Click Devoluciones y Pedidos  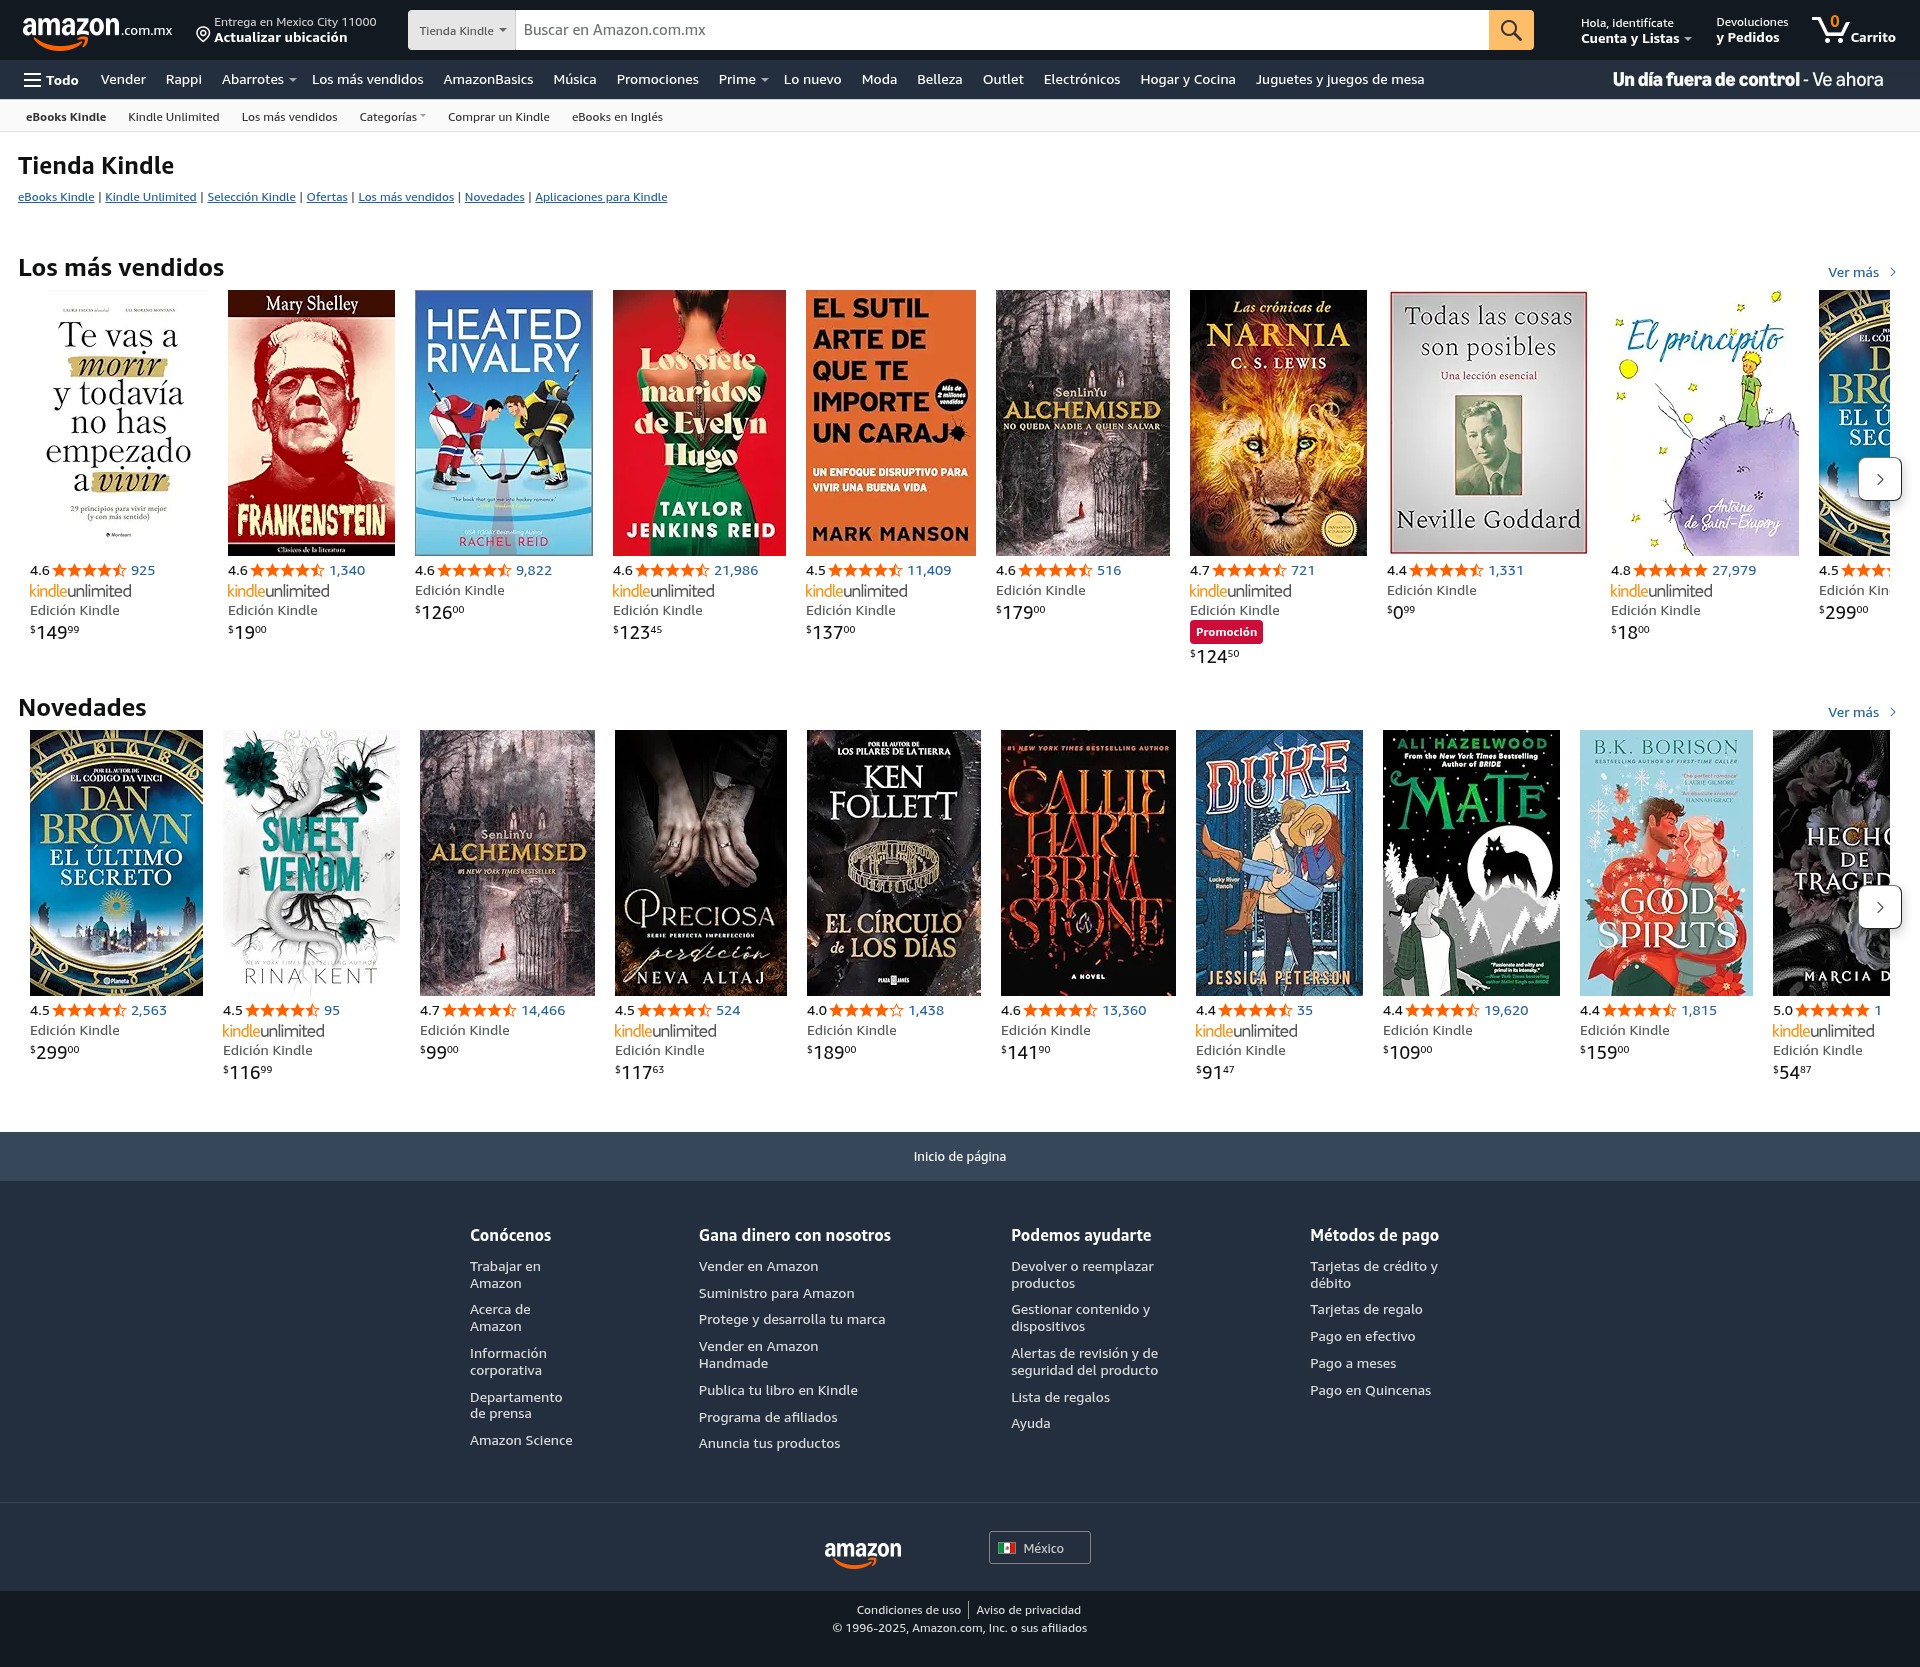(x=1752, y=30)
